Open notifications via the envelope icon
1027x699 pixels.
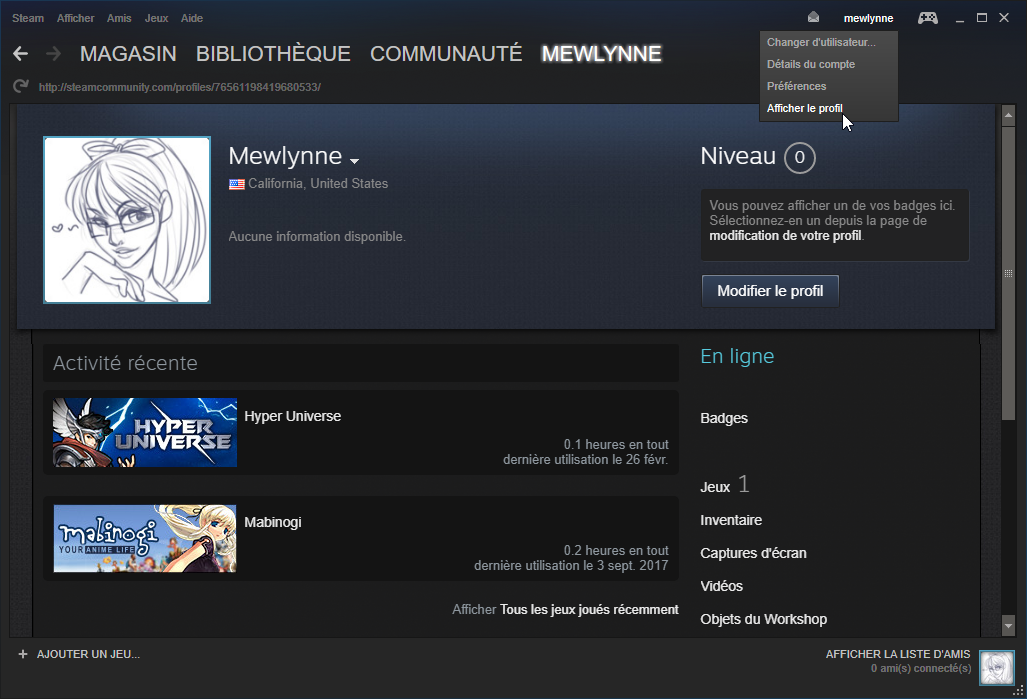814,17
